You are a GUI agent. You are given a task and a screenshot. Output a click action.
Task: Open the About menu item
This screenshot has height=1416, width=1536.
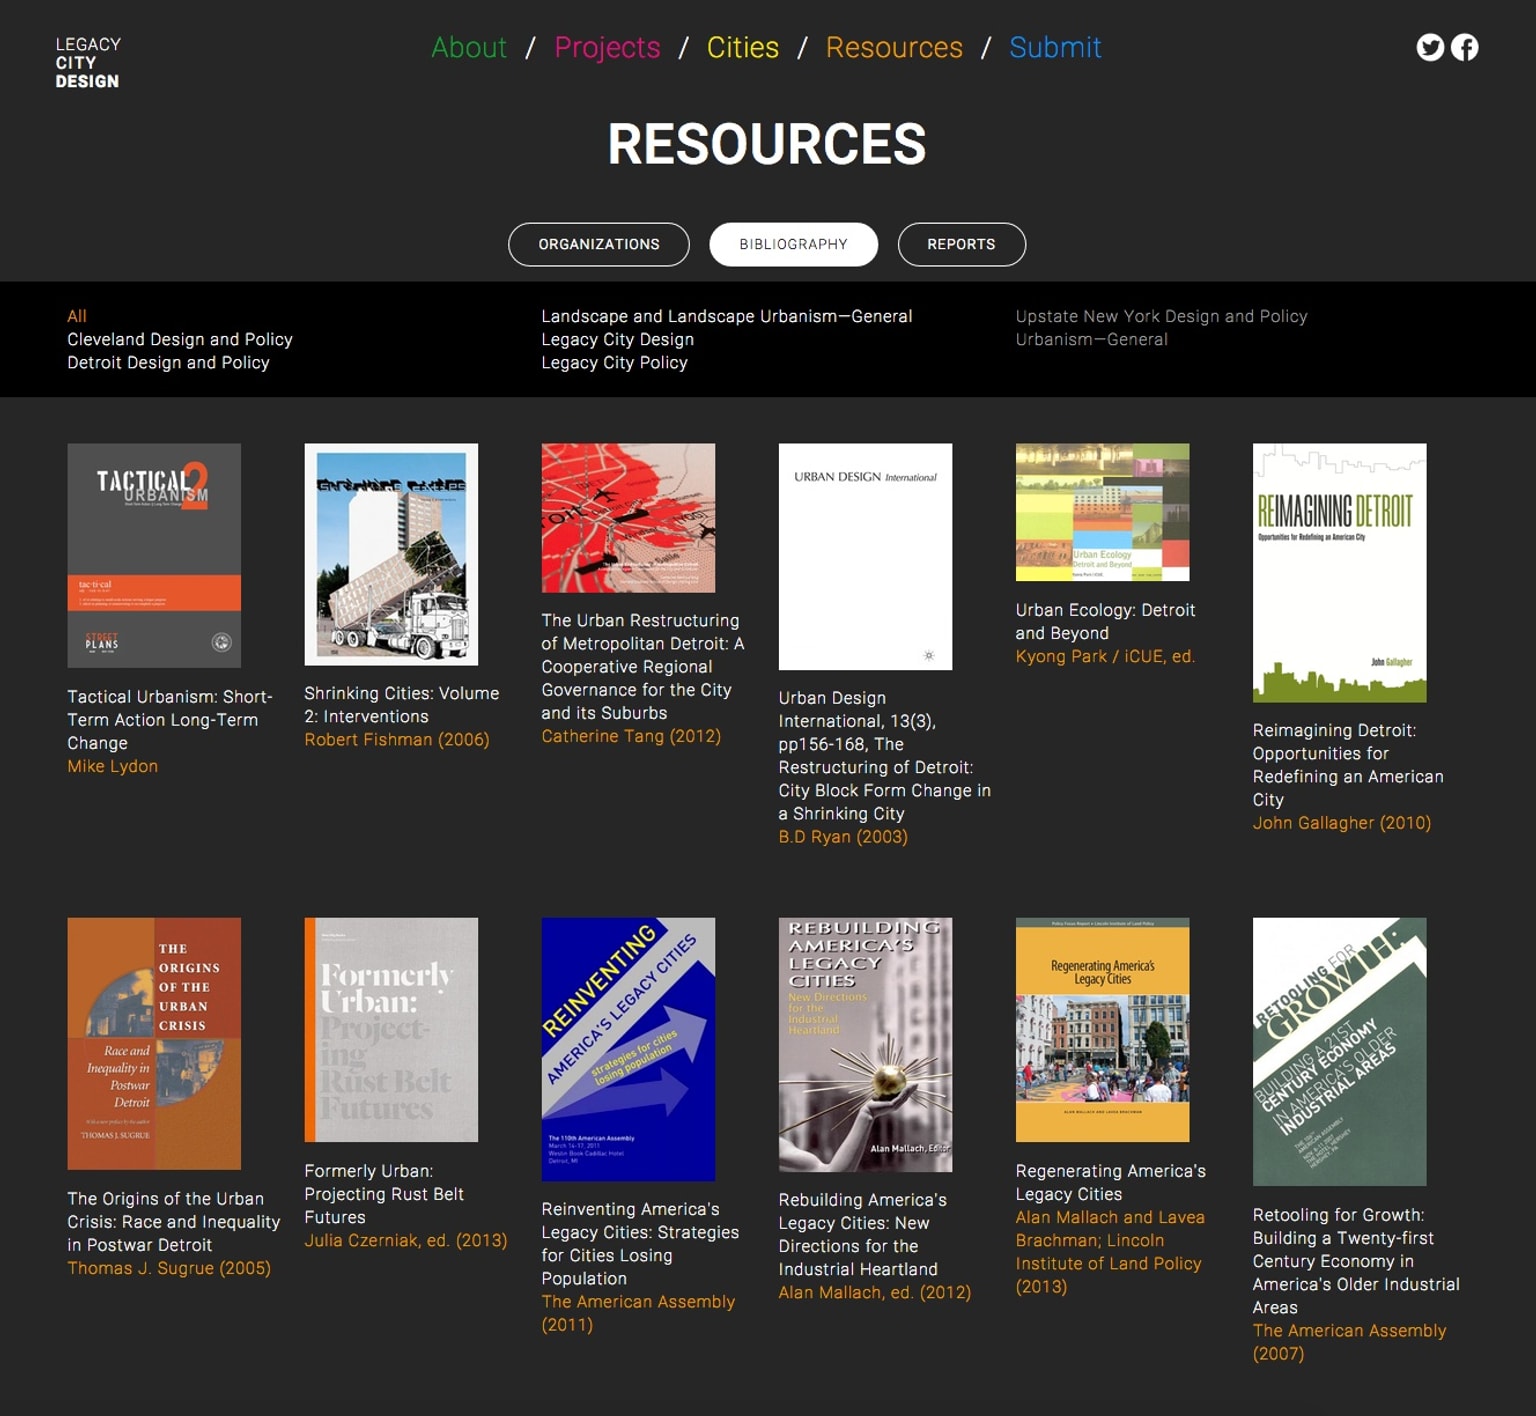click(468, 47)
